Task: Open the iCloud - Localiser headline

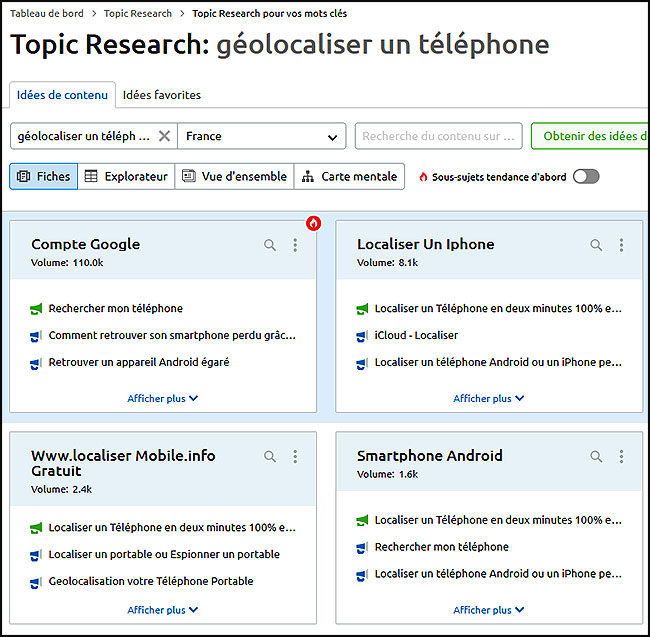Action: click(416, 335)
